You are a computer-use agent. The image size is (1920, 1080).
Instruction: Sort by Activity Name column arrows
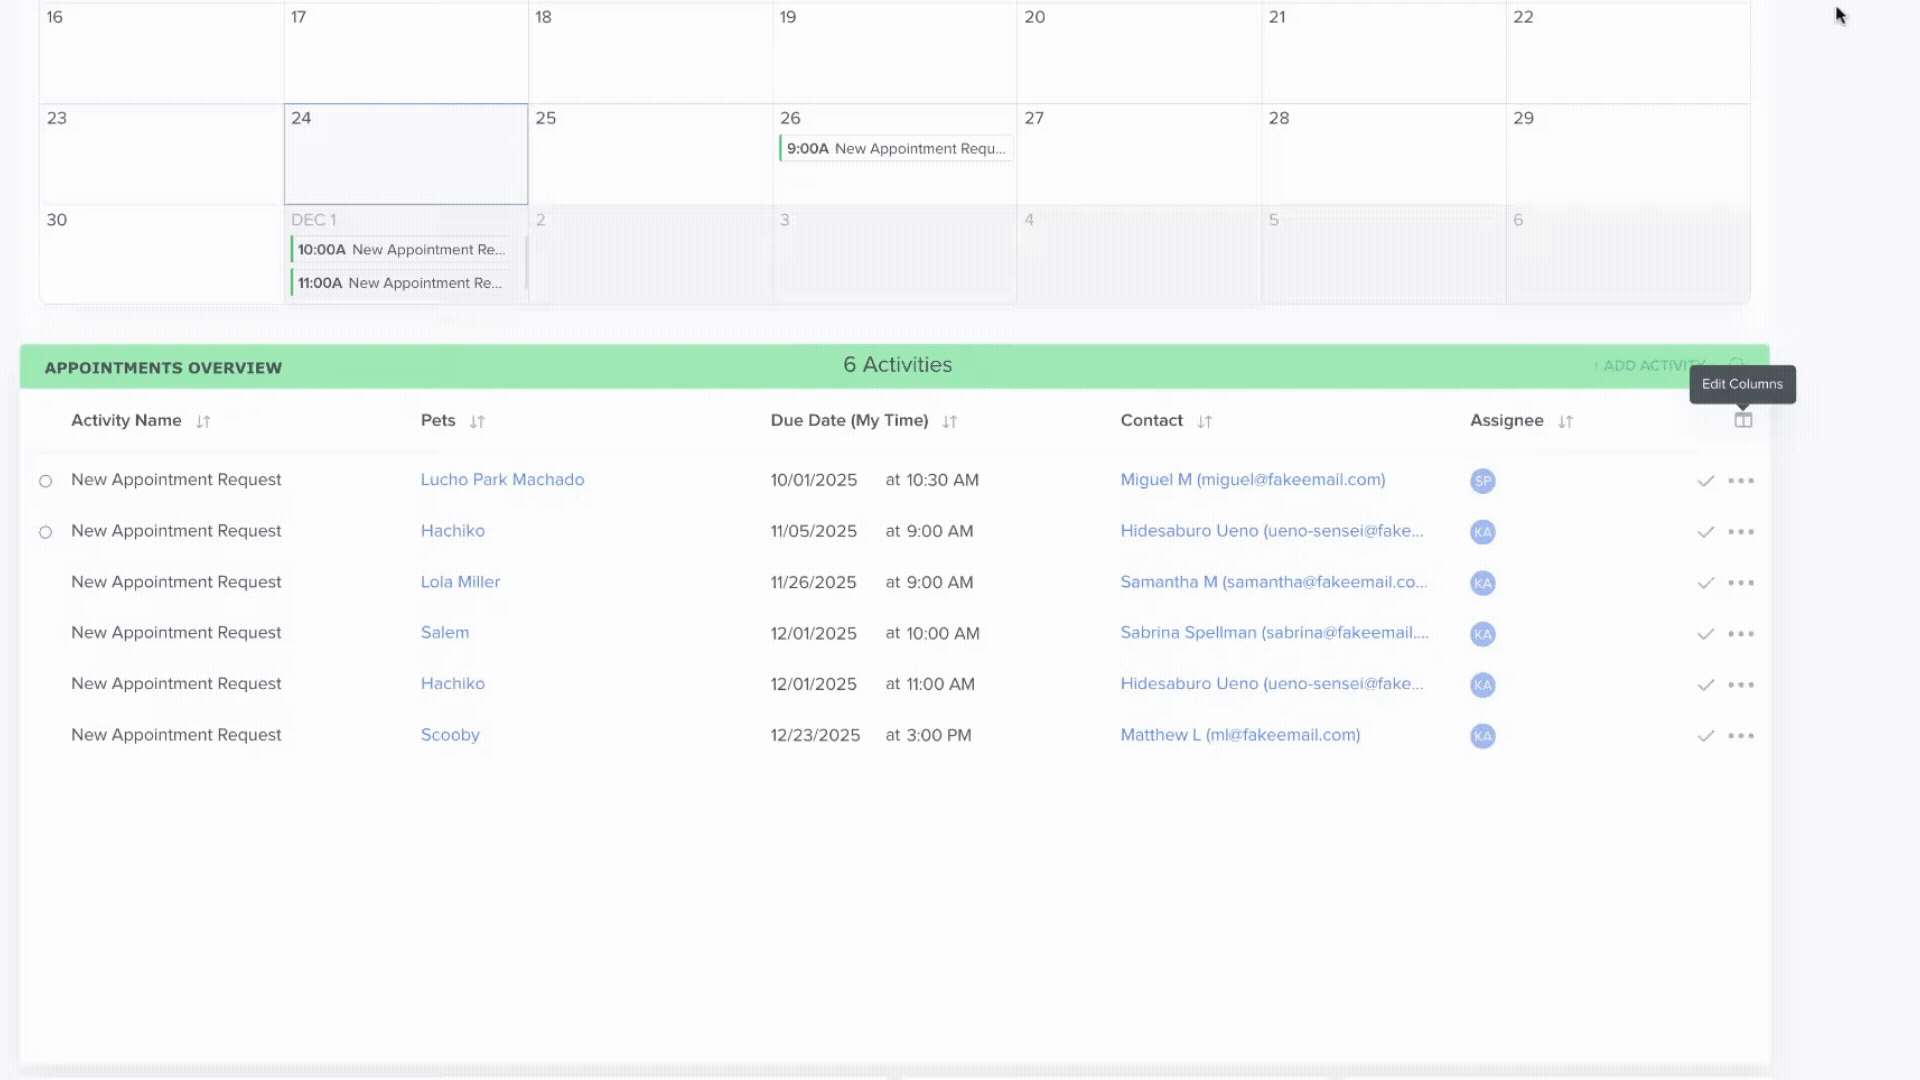coord(203,422)
